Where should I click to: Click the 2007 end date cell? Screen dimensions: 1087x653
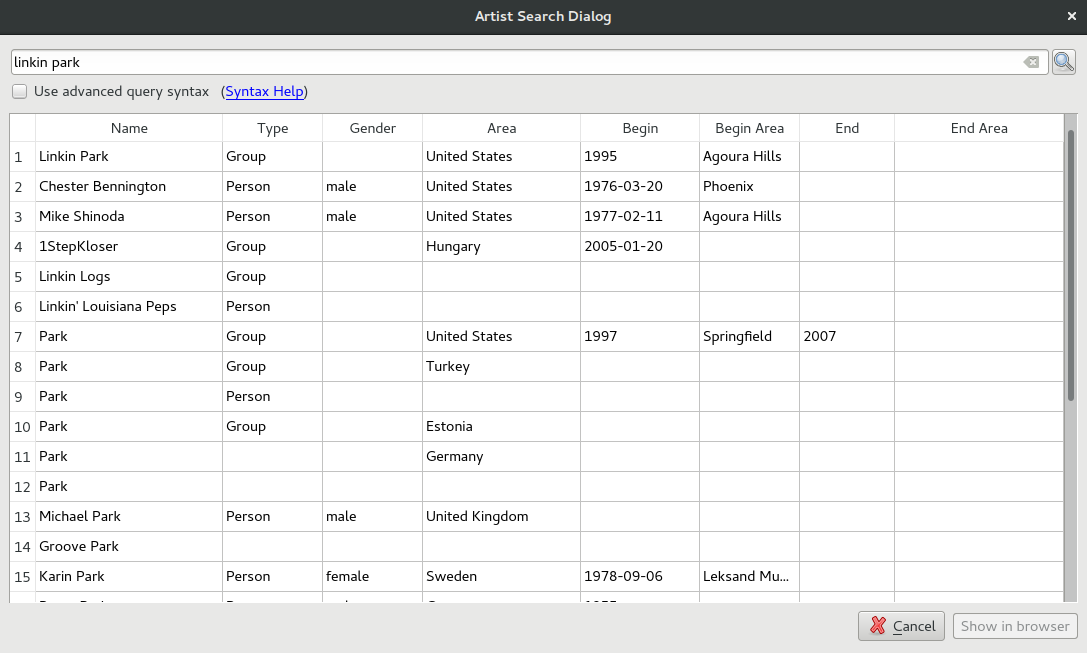click(x=847, y=336)
